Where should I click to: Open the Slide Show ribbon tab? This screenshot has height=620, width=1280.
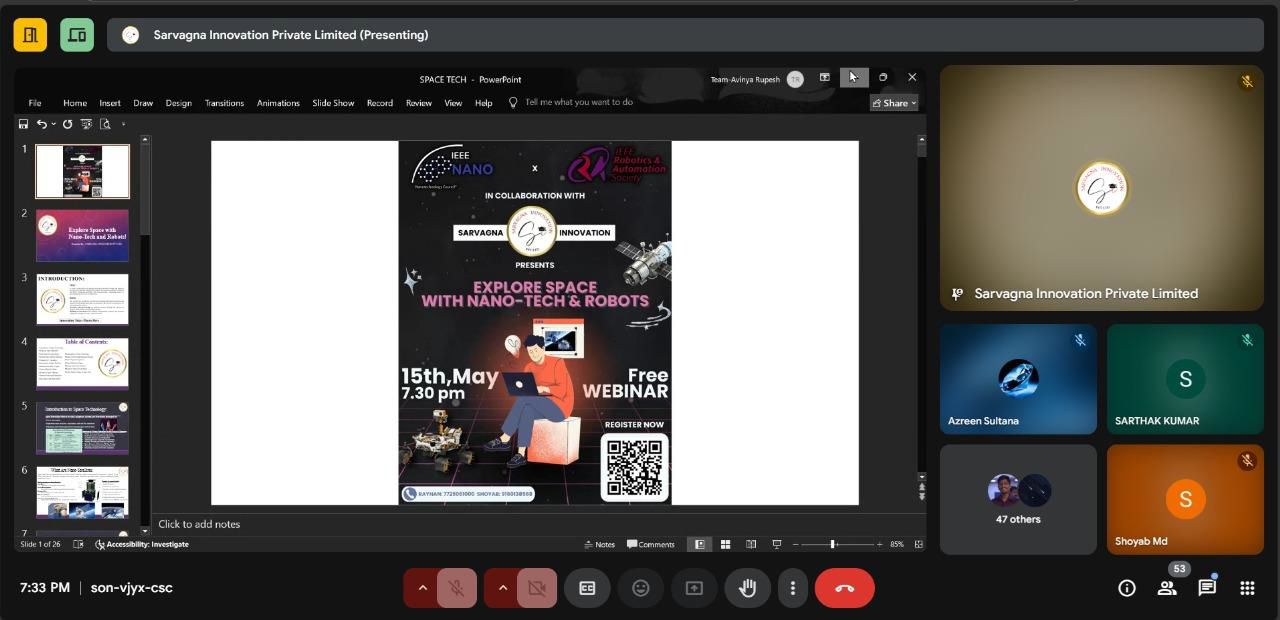(333, 103)
